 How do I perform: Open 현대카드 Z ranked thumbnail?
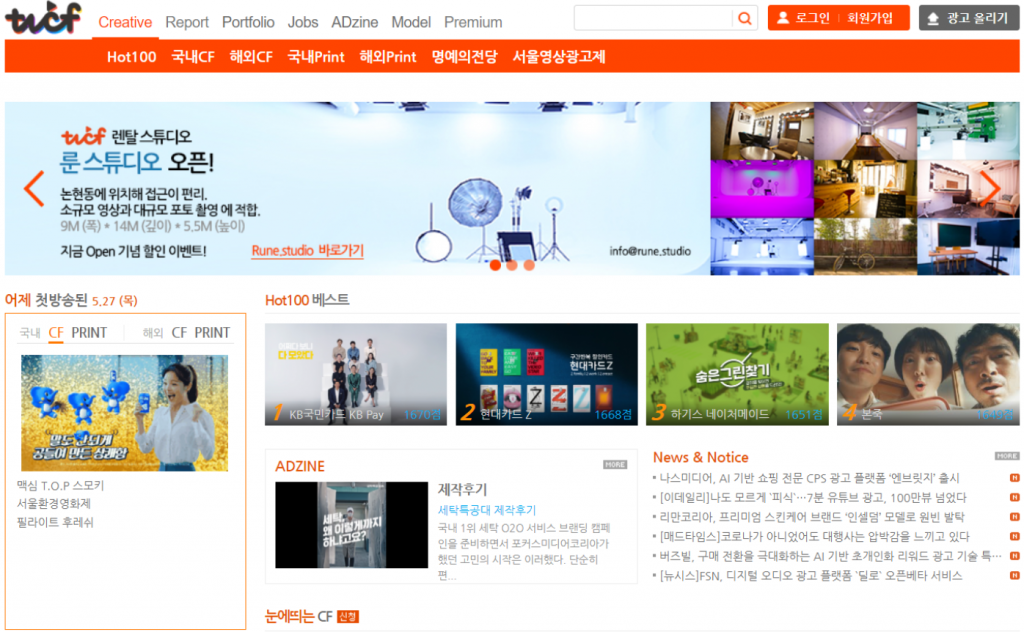pos(547,374)
